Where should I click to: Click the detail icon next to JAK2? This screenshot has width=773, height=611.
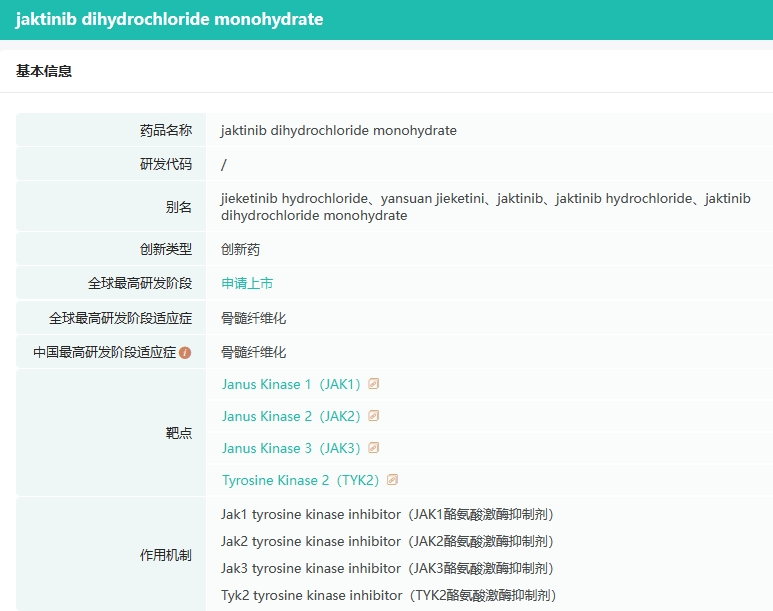[374, 416]
